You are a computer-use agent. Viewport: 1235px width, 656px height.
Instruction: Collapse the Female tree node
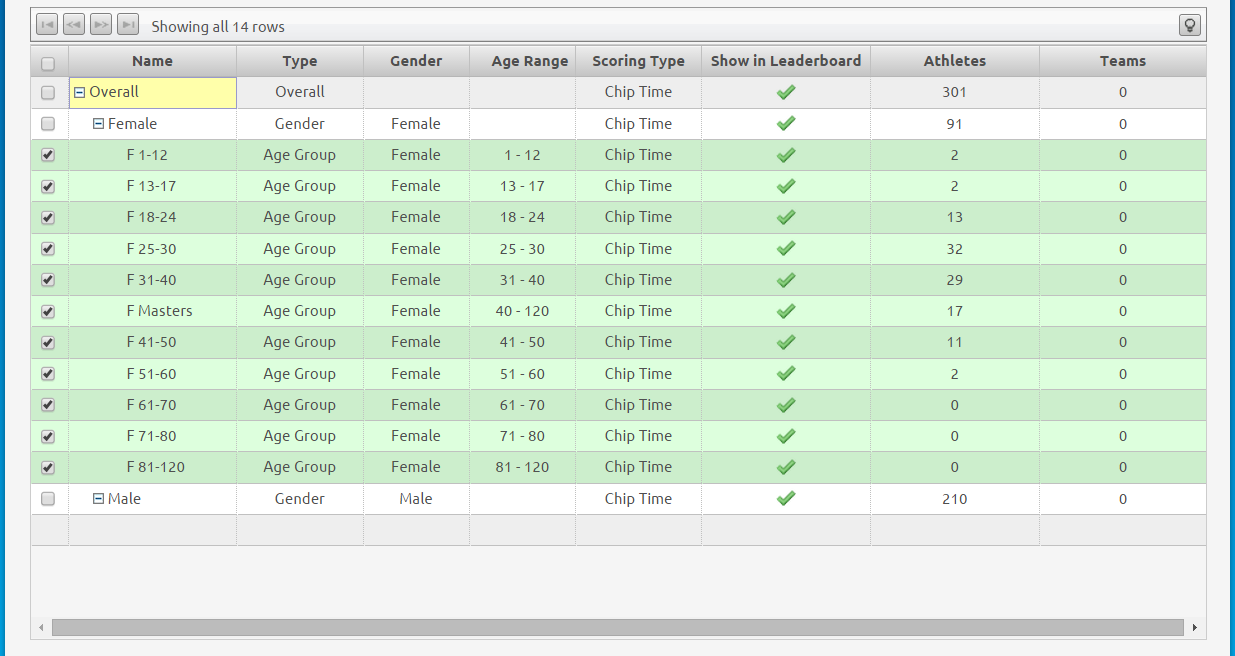(98, 124)
